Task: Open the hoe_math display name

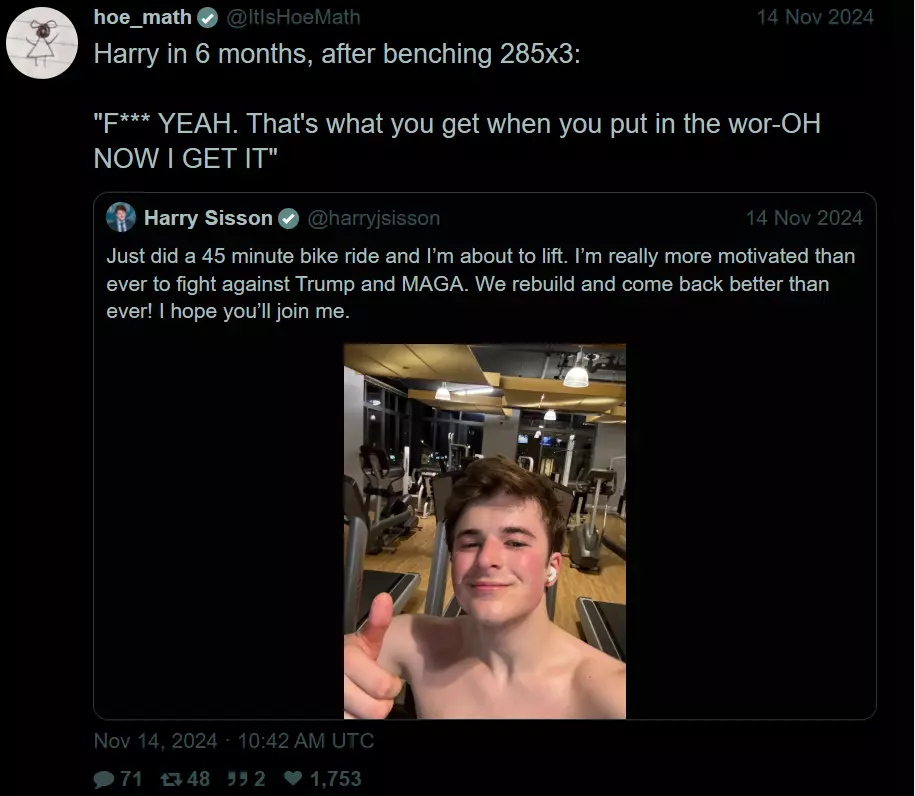Action: click(x=143, y=18)
